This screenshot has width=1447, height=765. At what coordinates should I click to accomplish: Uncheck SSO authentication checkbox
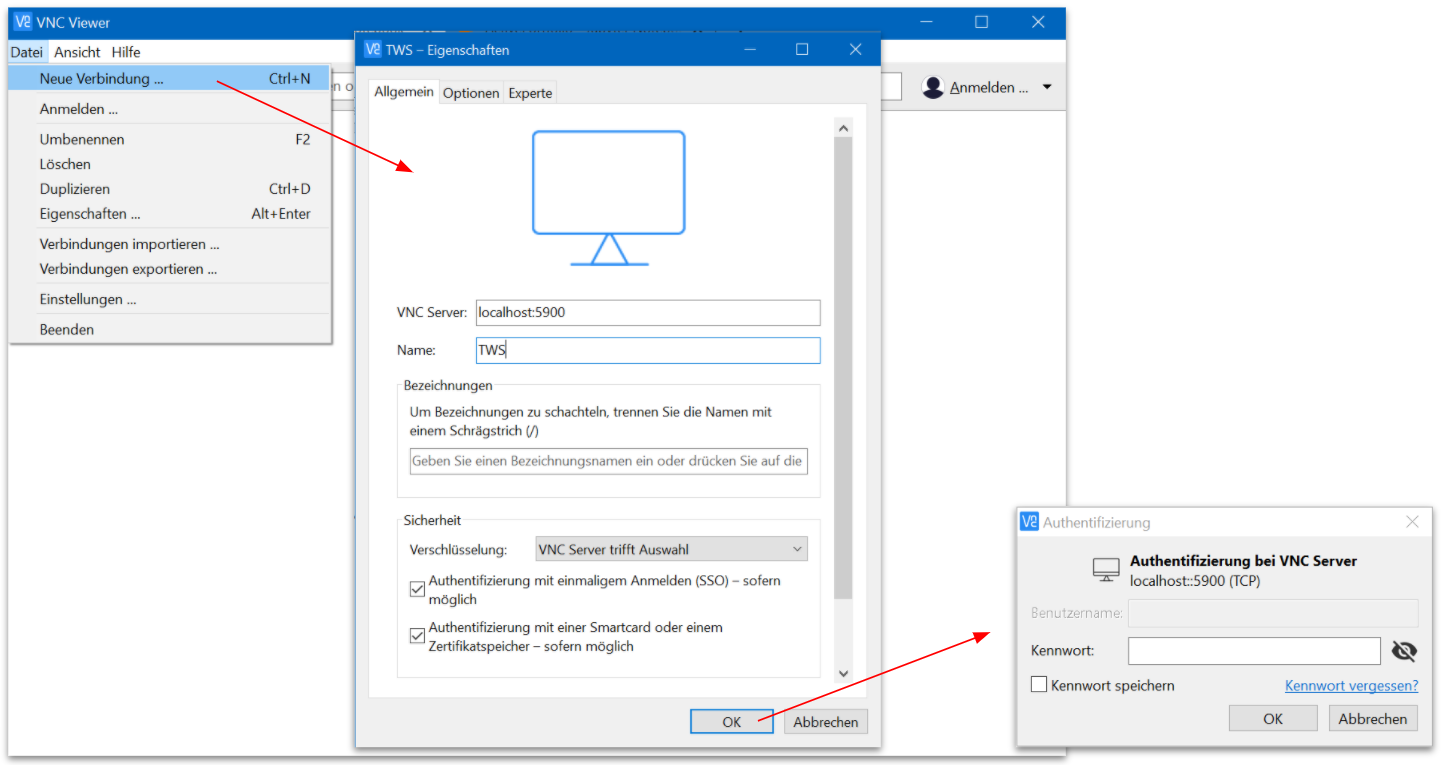point(418,589)
